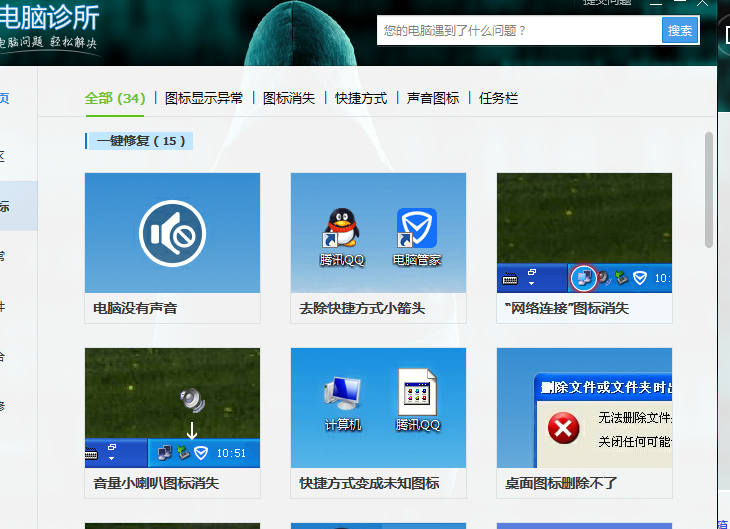The width and height of the screenshot is (730, 529).
Task: Click the 计算机 monitor icon
Action: point(343,391)
